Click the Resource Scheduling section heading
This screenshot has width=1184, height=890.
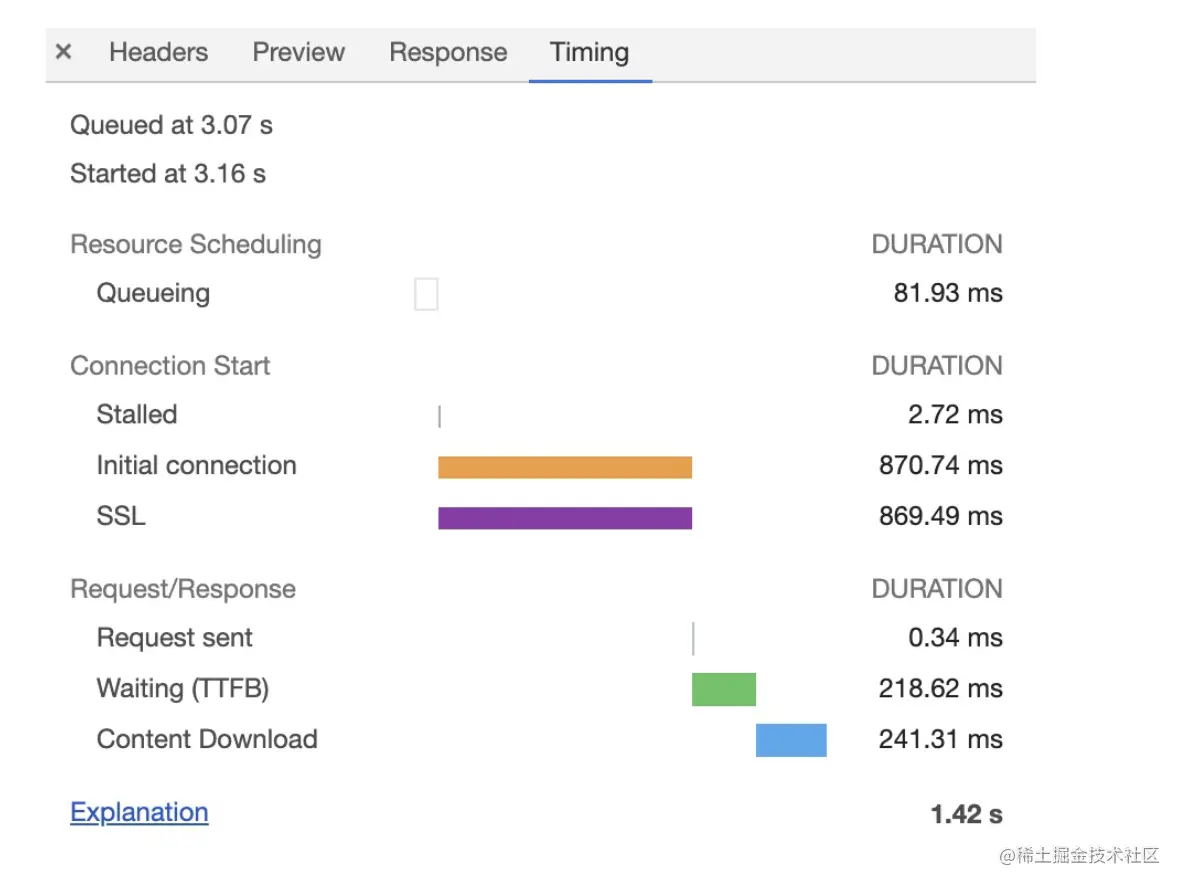point(196,245)
